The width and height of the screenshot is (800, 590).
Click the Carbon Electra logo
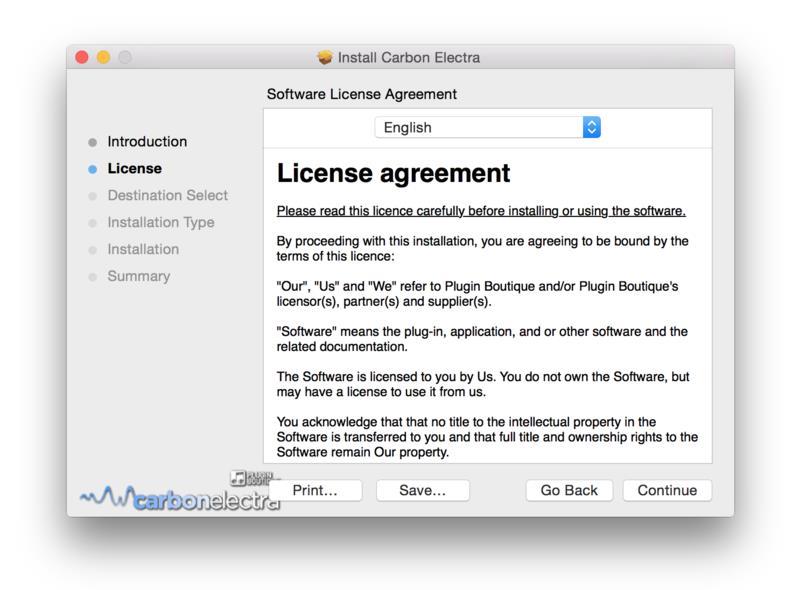tap(180, 498)
